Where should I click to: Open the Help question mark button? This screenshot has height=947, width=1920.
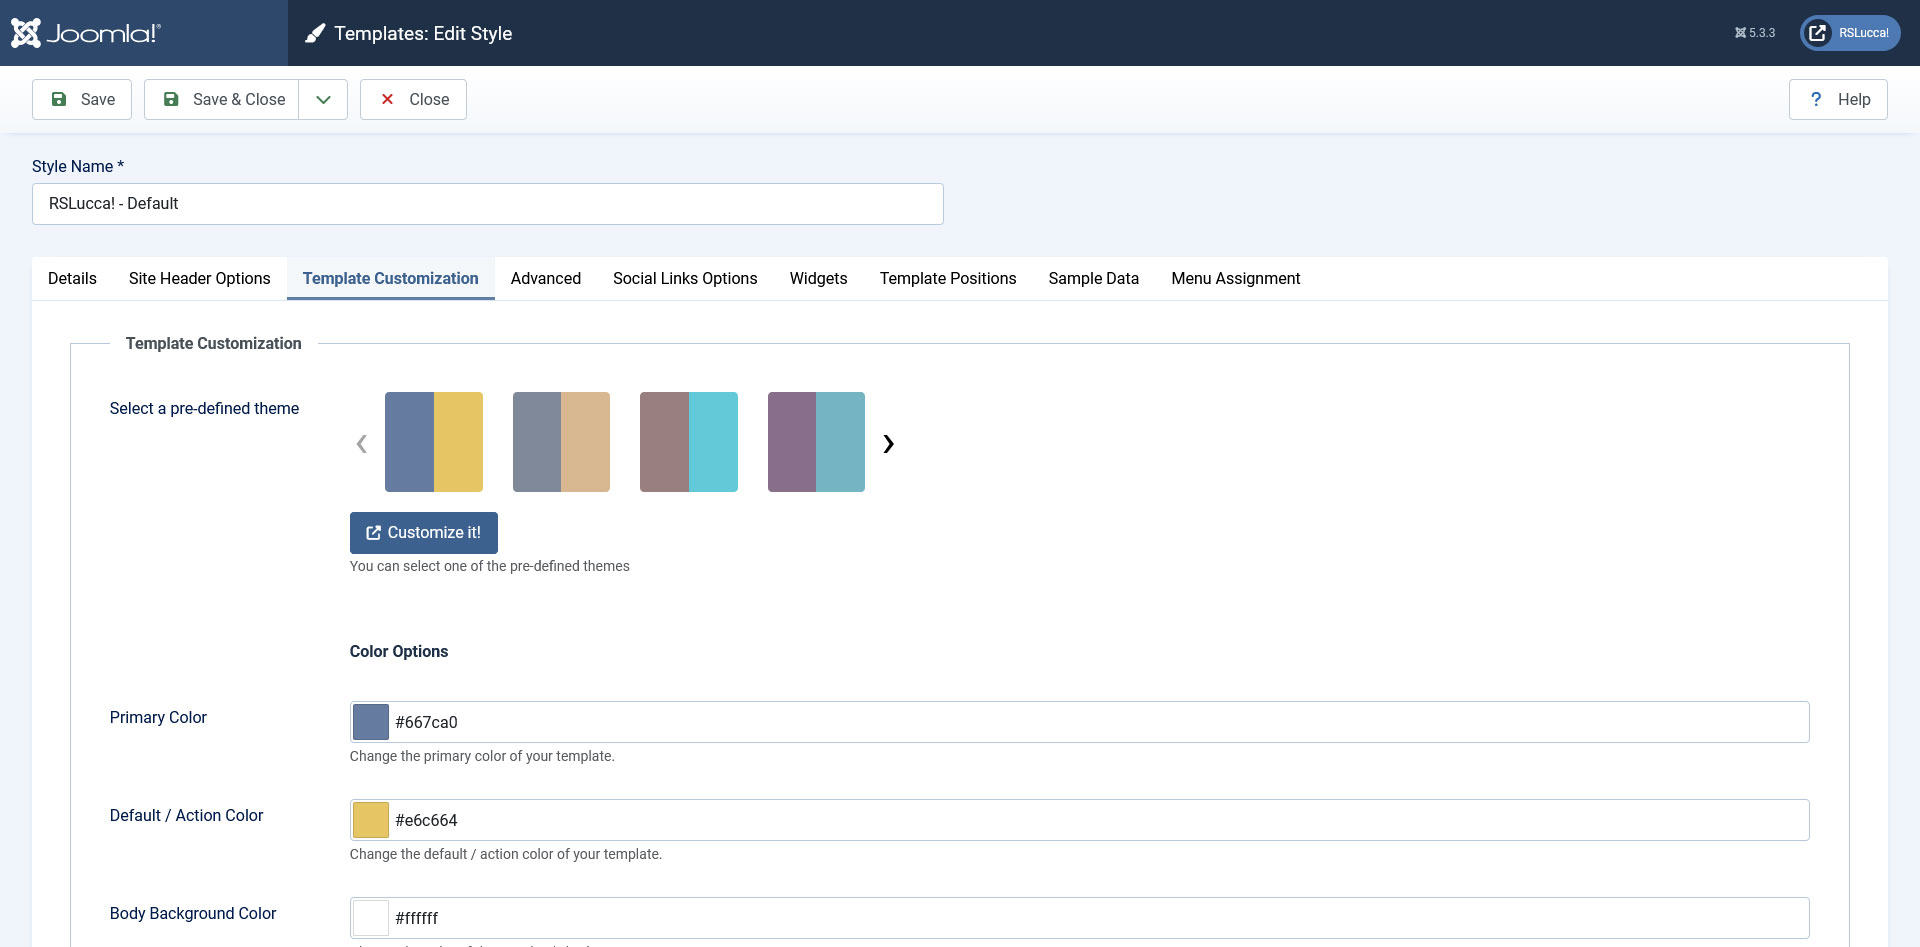click(1838, 99)
